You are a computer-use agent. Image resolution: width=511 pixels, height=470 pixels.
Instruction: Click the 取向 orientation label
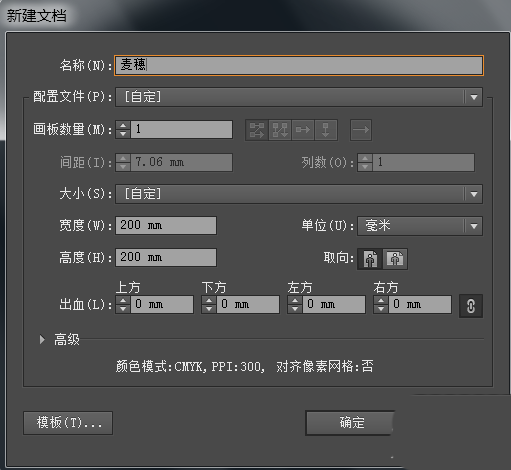tap(338, 258)
